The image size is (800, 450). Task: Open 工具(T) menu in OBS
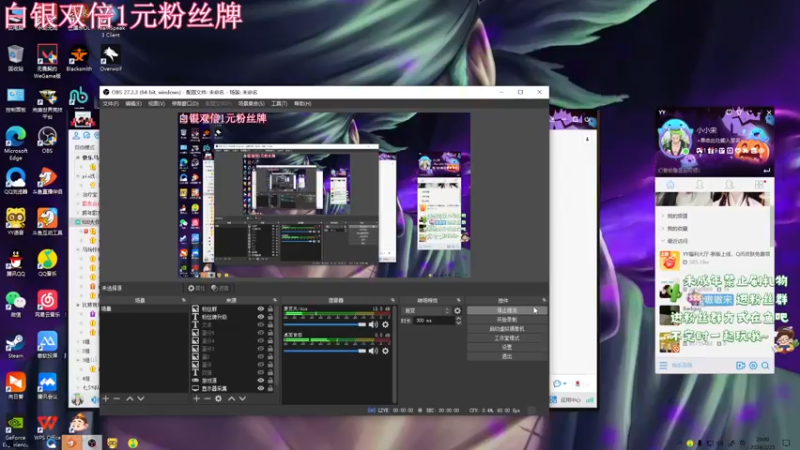pos(279,104)
